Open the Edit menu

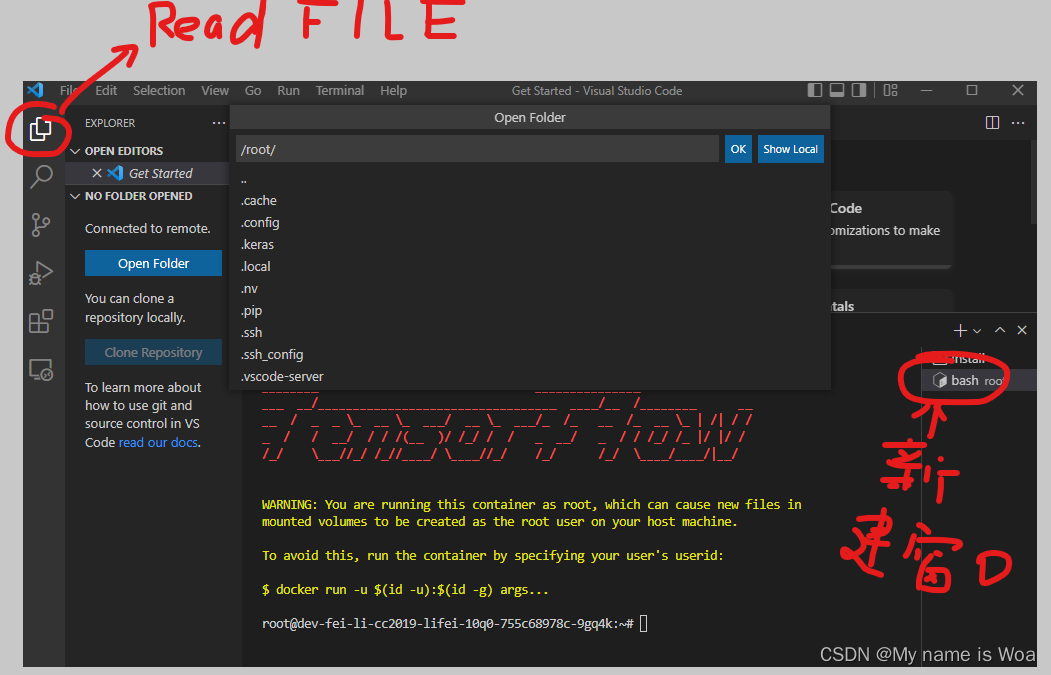point(106,90)
